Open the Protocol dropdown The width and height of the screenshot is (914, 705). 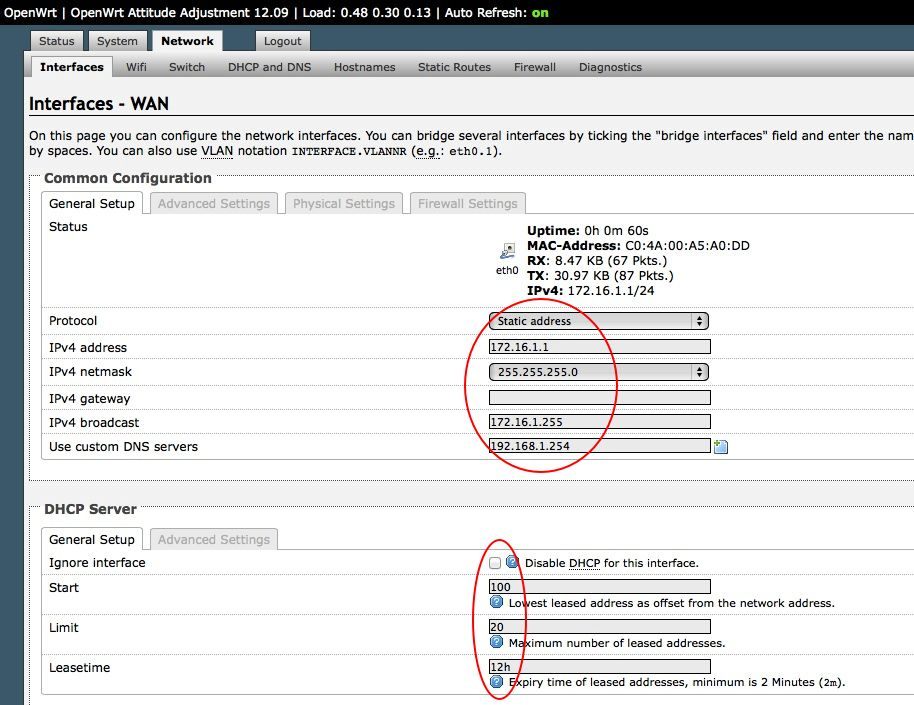(x=599, y=321)
